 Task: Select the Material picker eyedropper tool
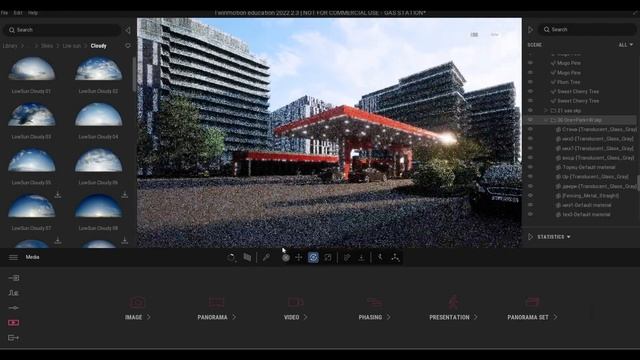(266, 257)
